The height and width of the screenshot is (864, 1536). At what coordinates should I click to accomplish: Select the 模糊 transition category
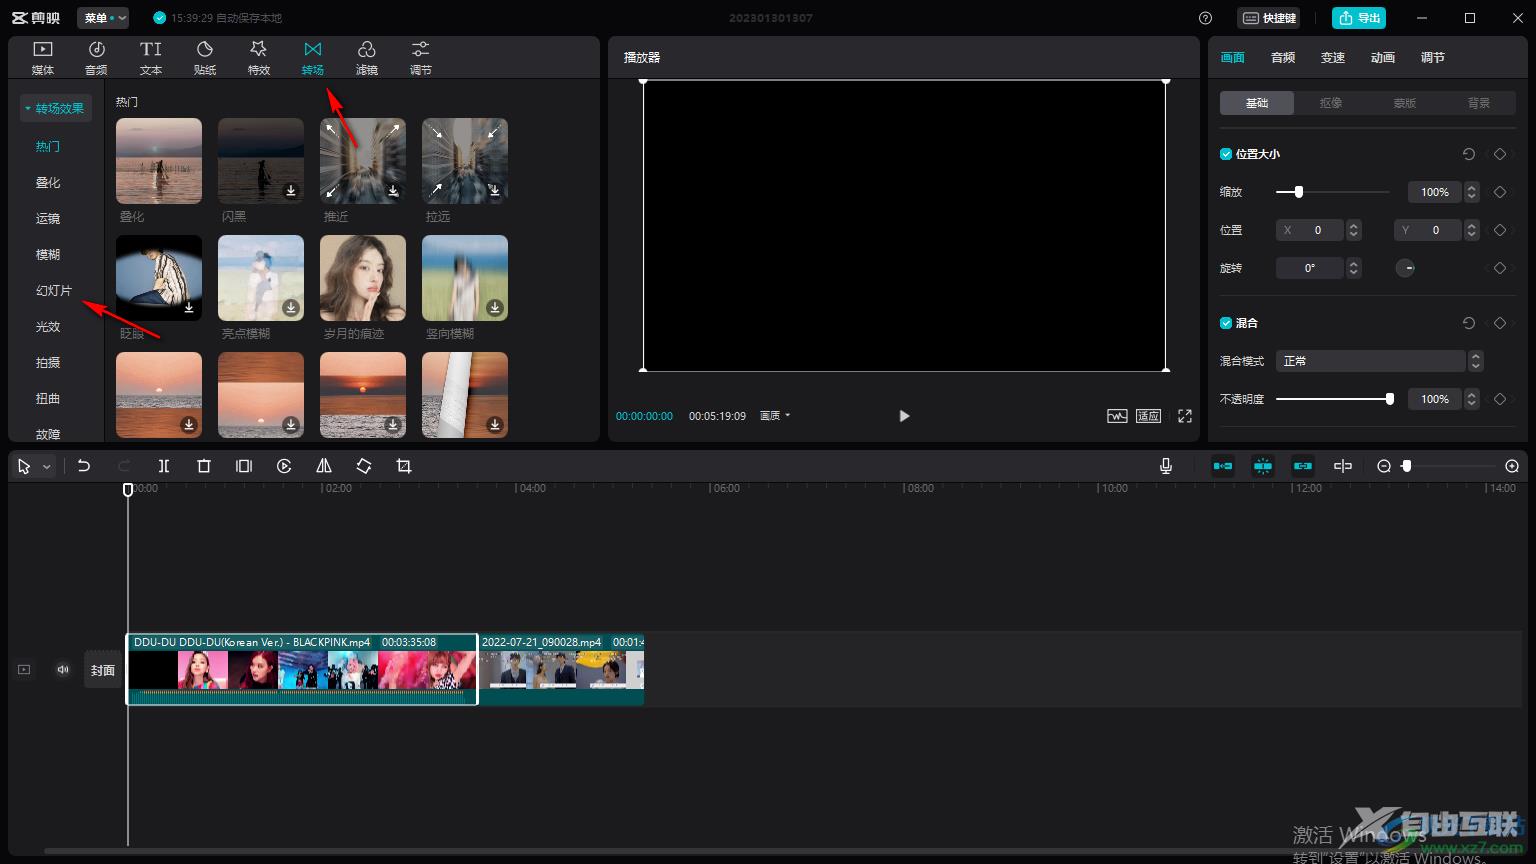pos(48,254)
